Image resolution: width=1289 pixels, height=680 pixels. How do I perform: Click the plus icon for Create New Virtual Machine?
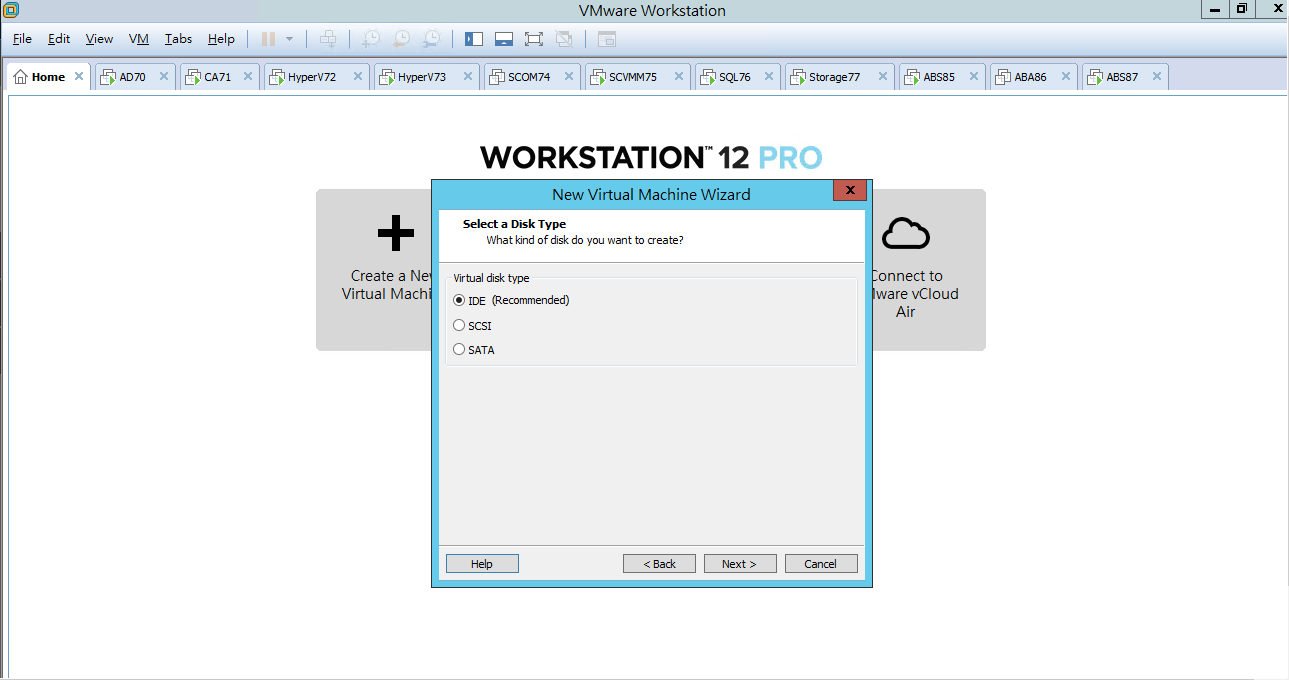tap(396, 233)
